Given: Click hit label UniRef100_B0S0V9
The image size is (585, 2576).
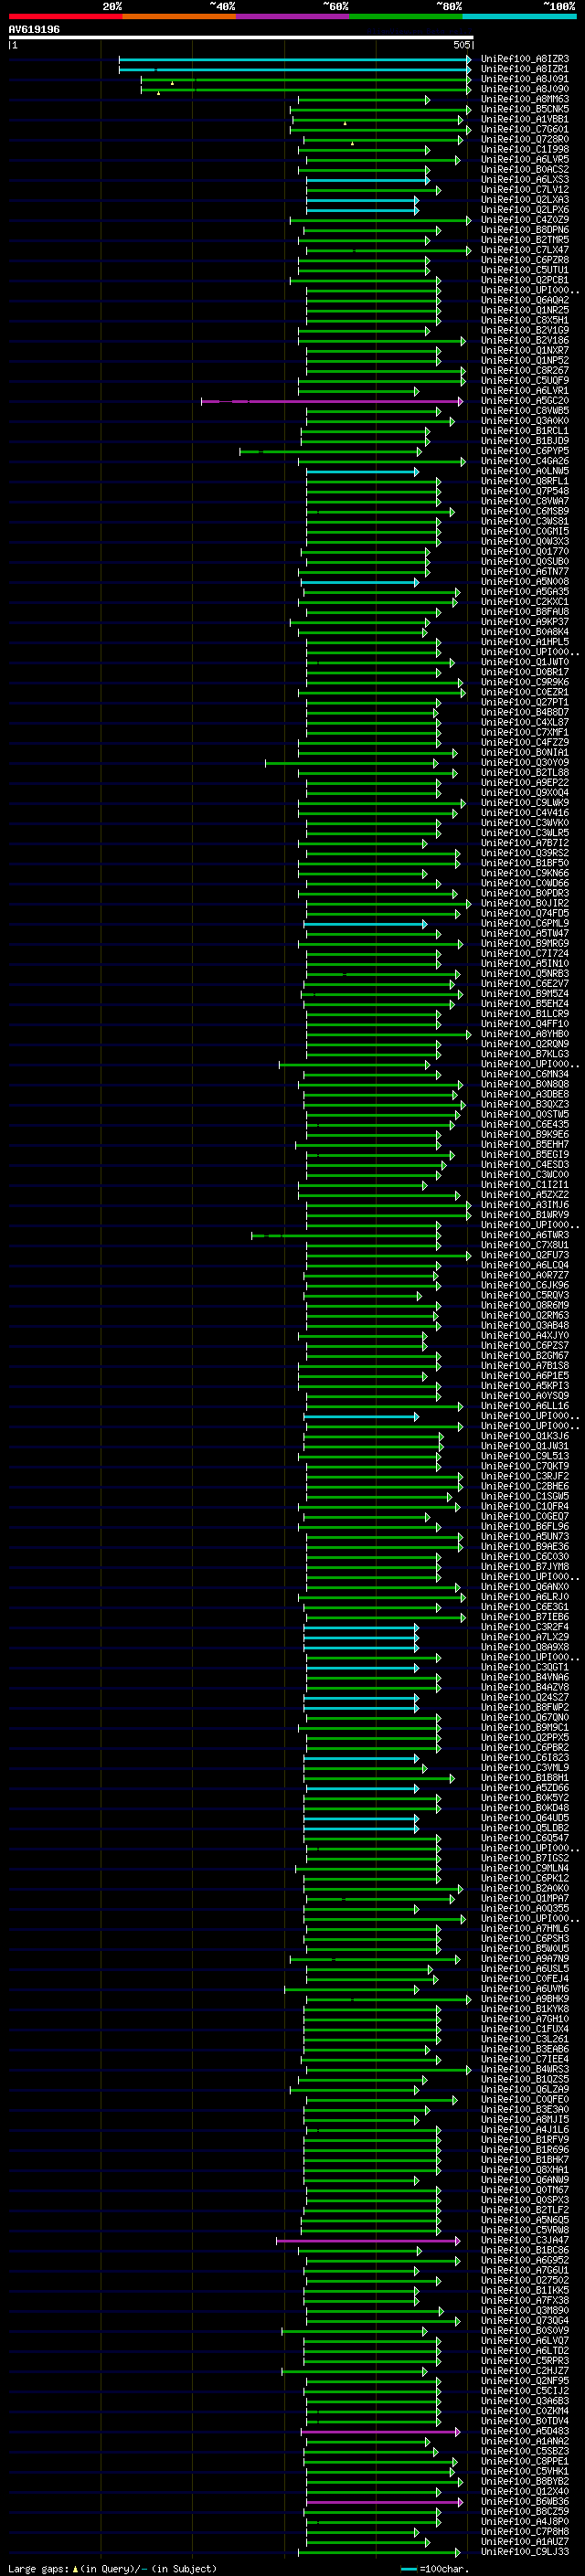Looking at the screenshot, I should coord(525,2330).
